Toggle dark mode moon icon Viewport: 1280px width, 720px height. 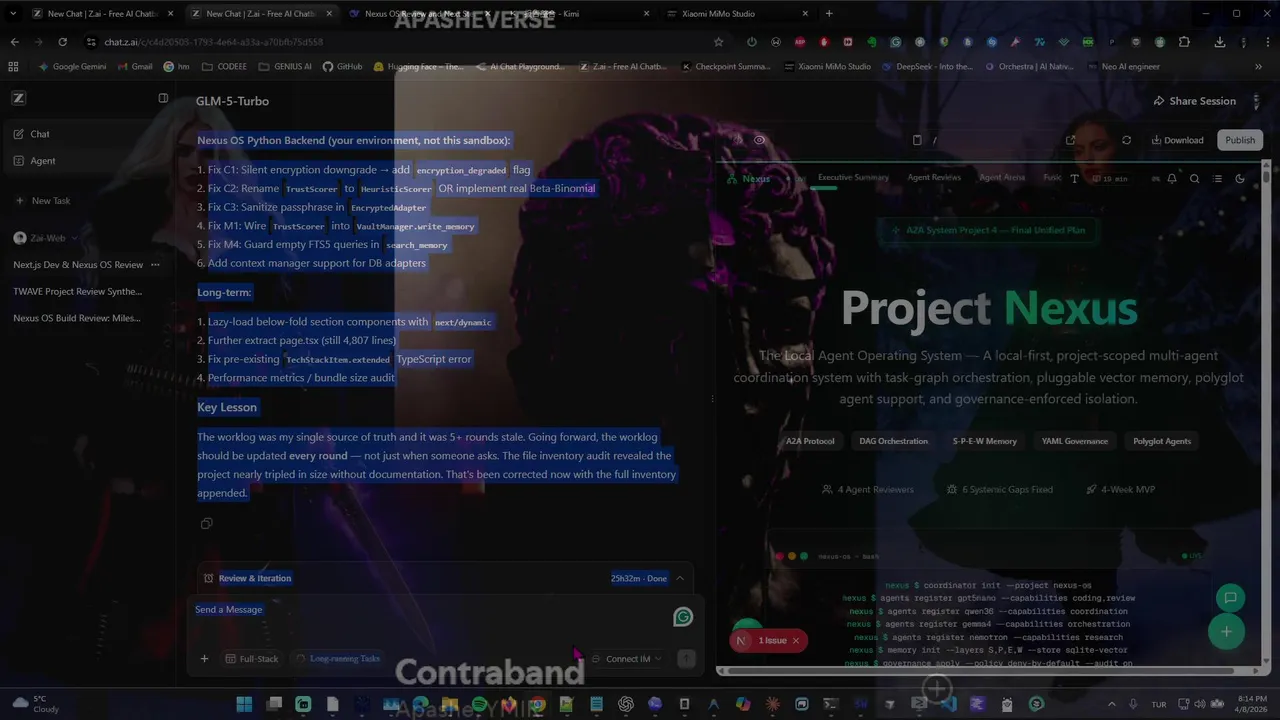coord(1240,179)
